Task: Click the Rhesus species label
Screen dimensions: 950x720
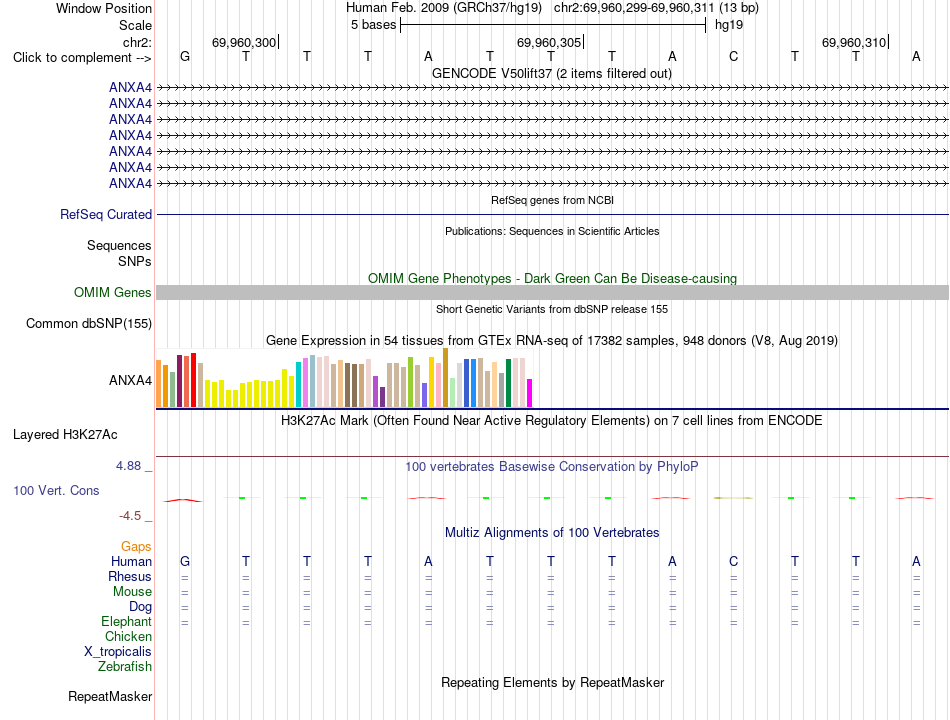Action: click(130, 576)
